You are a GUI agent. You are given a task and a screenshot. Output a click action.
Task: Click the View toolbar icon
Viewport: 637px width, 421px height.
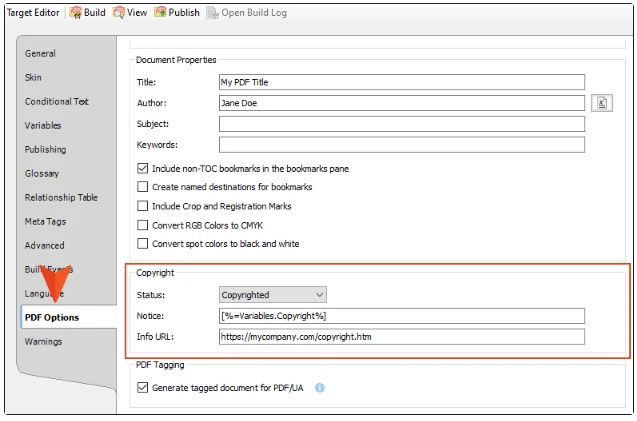pyautogui.click(x=119, y=12)
